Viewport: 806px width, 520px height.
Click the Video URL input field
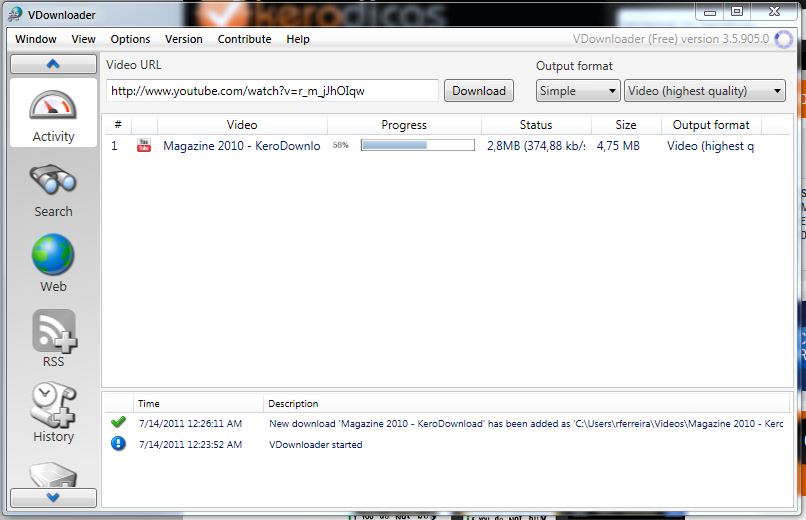[272, 91]
